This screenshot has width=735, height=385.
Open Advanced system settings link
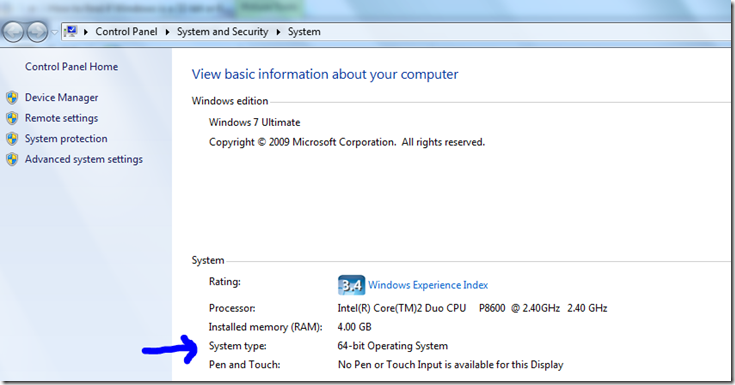84,159
